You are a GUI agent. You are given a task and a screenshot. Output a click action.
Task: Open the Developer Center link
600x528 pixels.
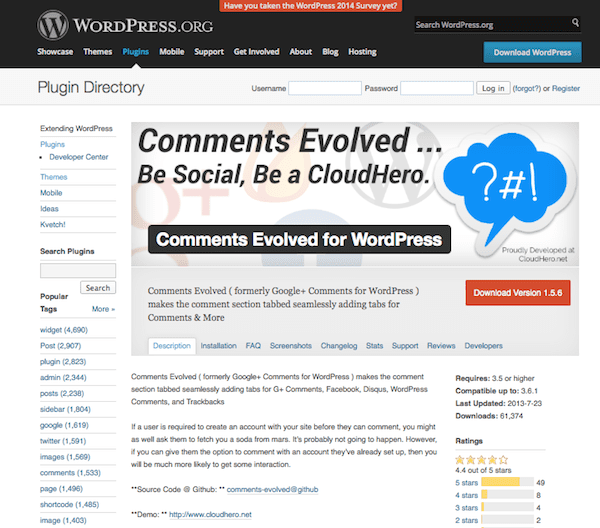coord(78,157)
